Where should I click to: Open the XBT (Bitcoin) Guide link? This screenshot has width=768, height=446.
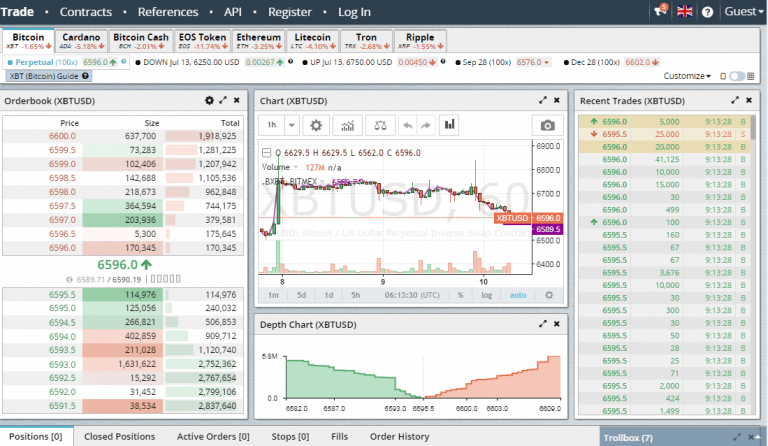(x=49, y=76)
